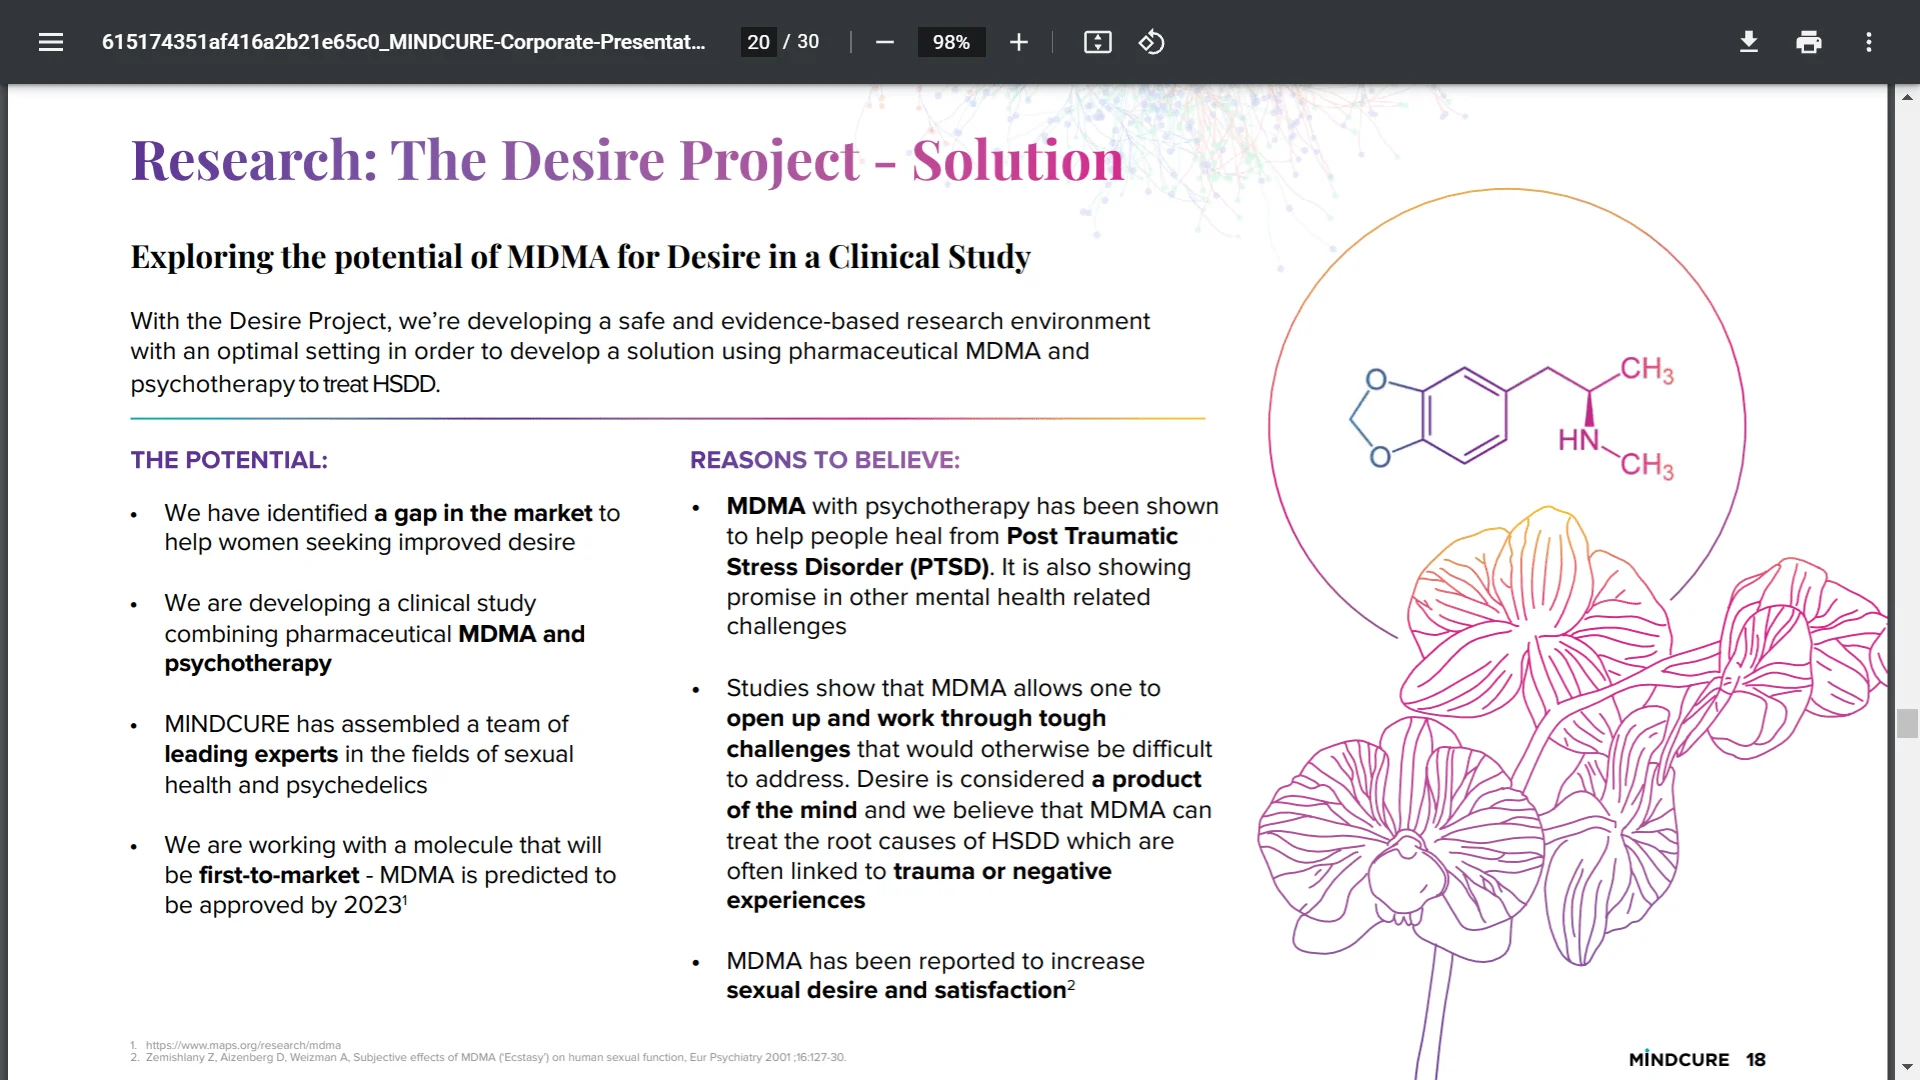The image size is (1920, 1080).
Task: Click the fit to page icon
Action: (x=1097, y=42)
